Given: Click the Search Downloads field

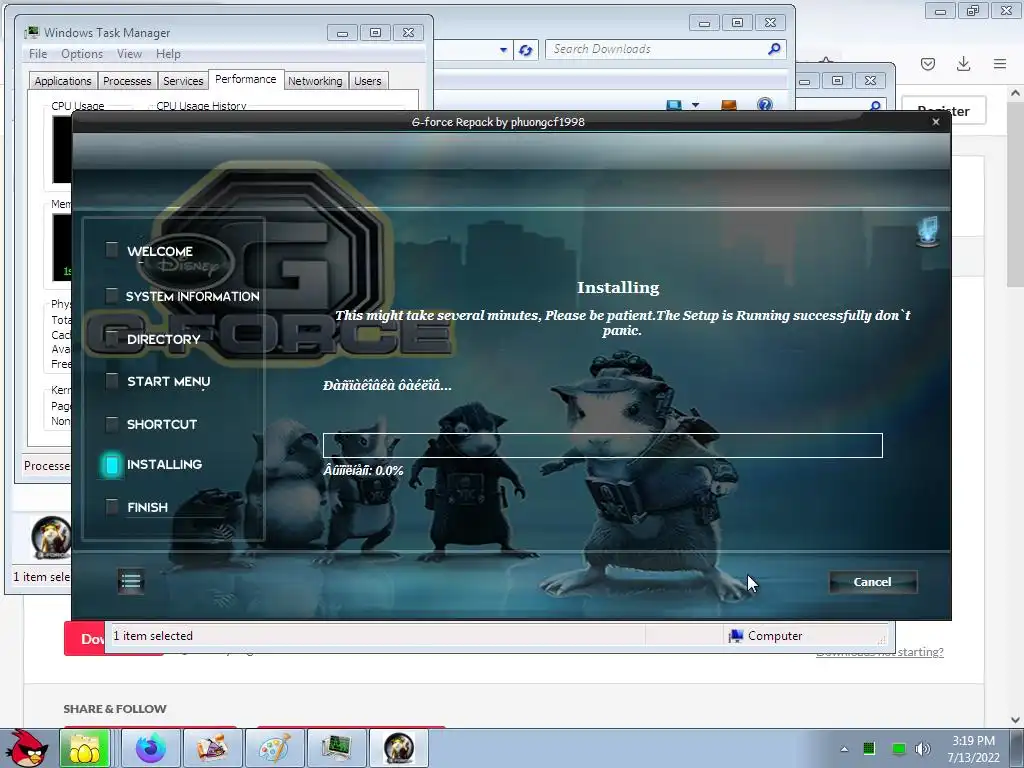Looking at the screenshot, I should point(656,49).
